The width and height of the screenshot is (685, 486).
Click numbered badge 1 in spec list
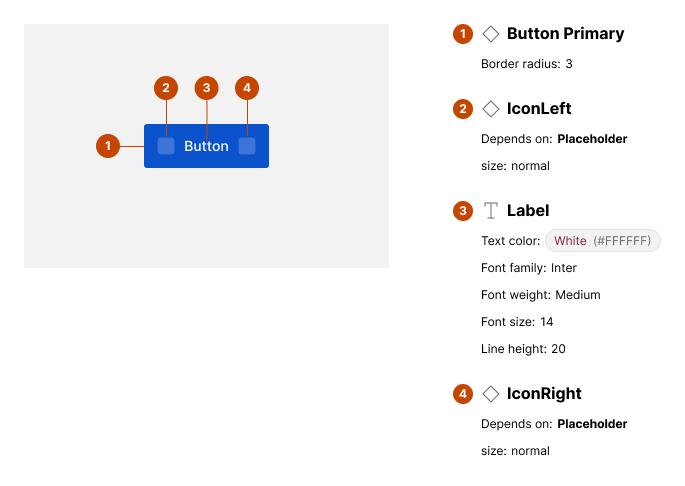462,34
